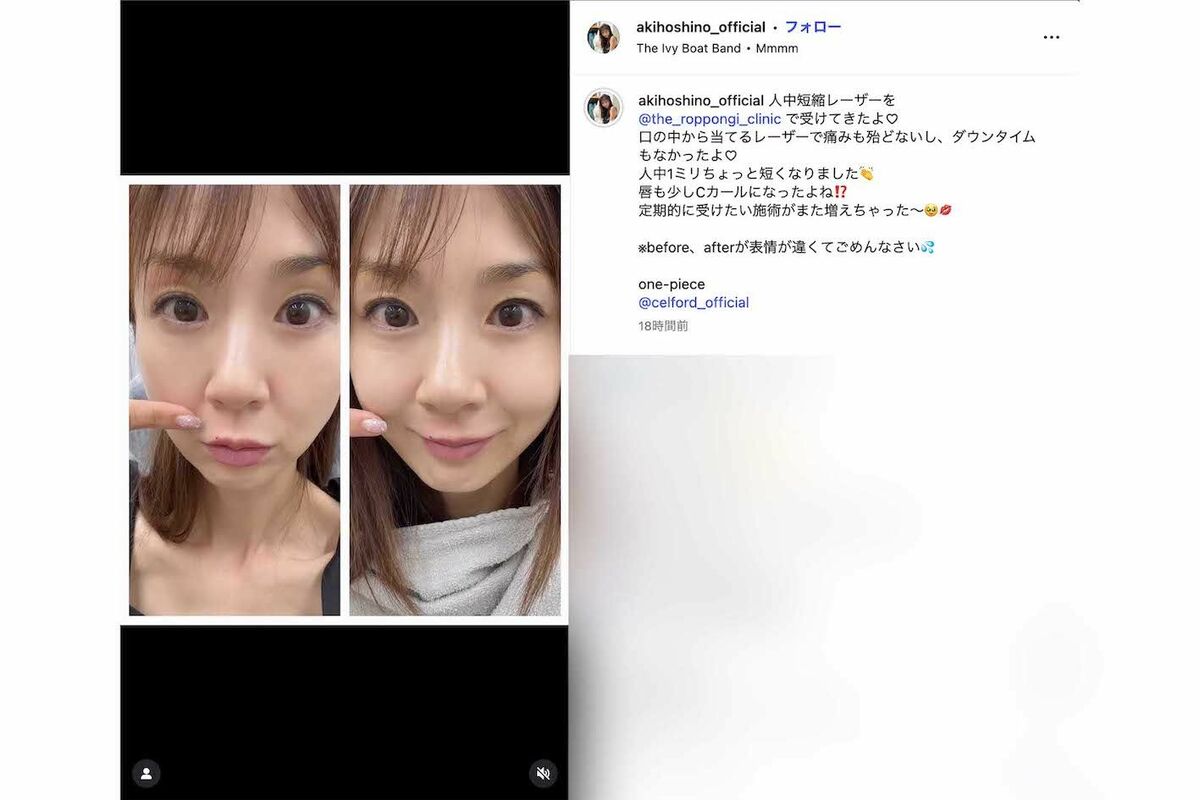Show tagged people on the video
Viewport: 1200px width, 800px height.
(x=146, y=773)
